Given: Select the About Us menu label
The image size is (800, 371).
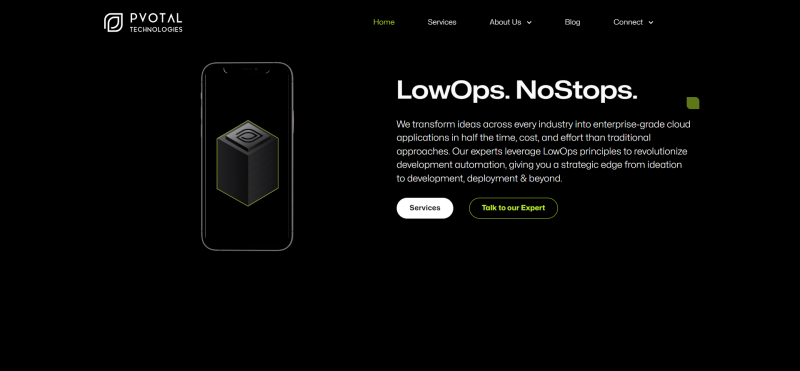Looking at the screenshot, I should (505, 22).
